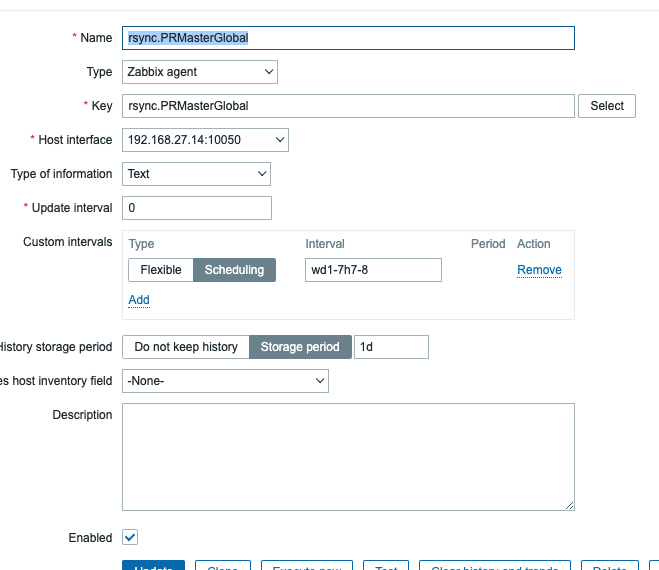This screenshot has height=570, width=659.
Task: Click the Update interval field
Action: tap(196, 208)
